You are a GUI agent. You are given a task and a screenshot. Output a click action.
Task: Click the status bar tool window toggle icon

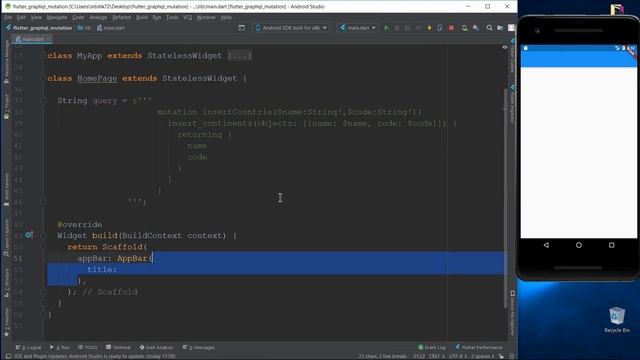[8, 356]
